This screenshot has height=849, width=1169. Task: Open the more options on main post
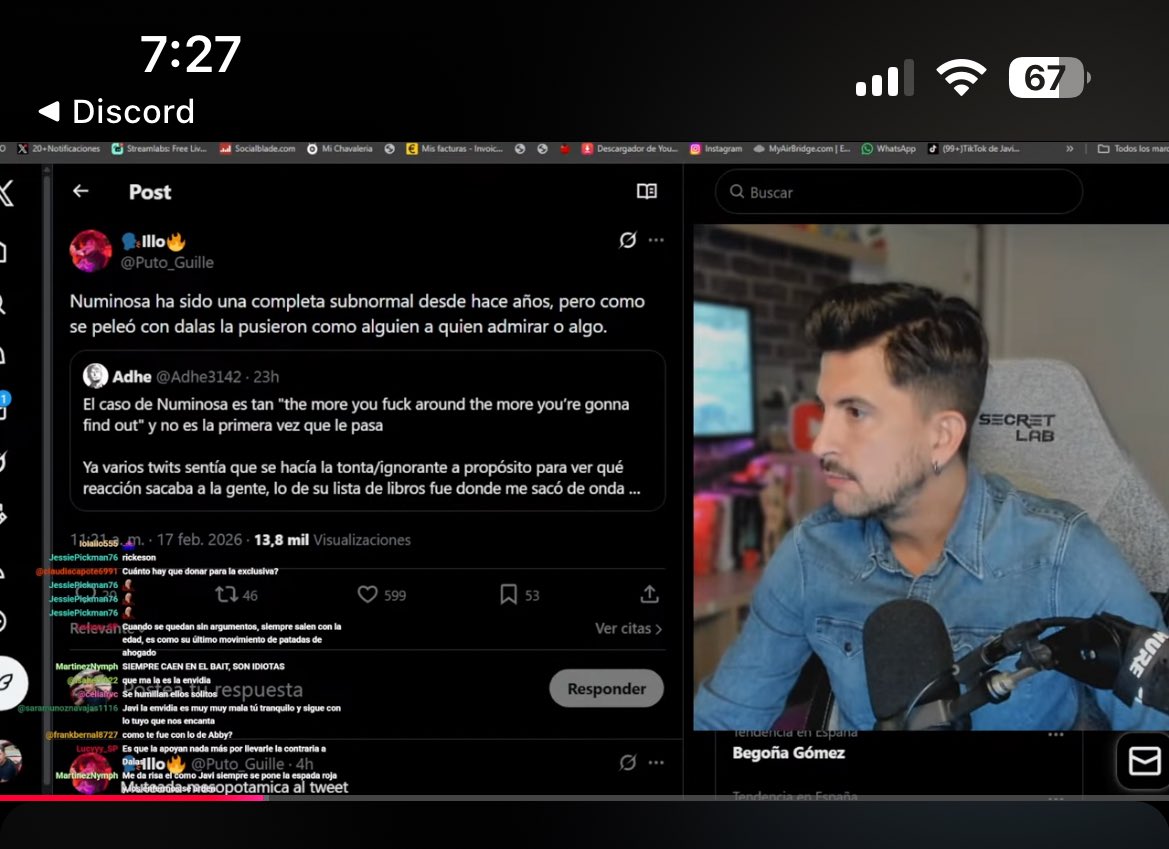[656, 240]
